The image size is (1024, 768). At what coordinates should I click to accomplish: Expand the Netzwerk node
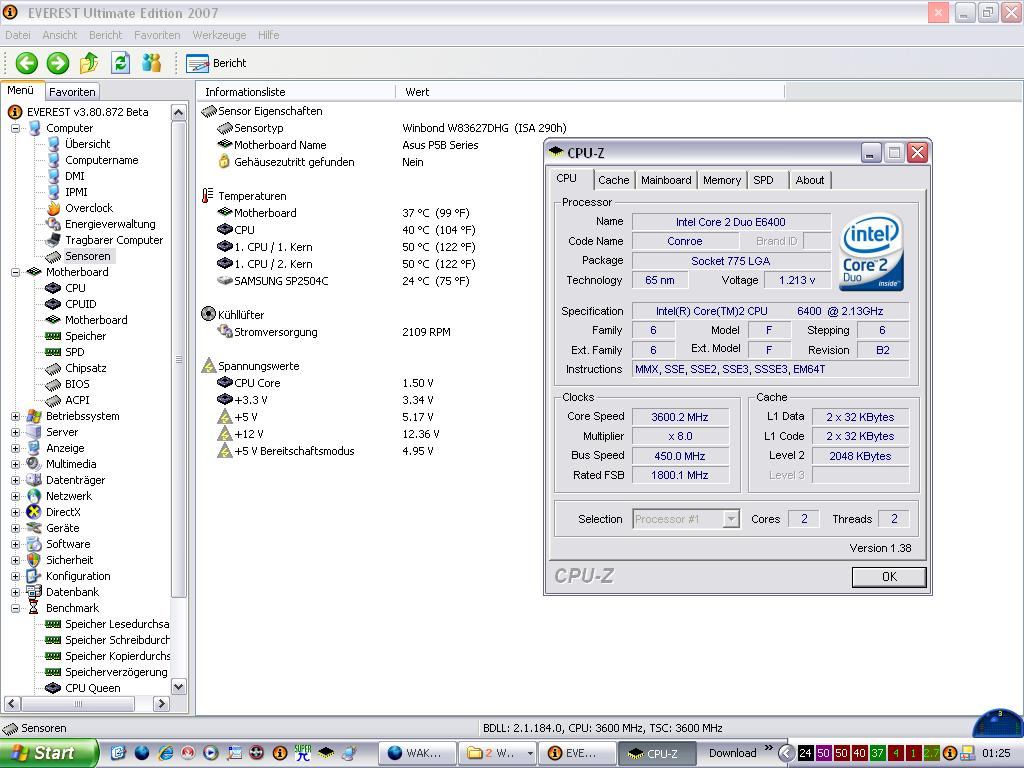15,496
